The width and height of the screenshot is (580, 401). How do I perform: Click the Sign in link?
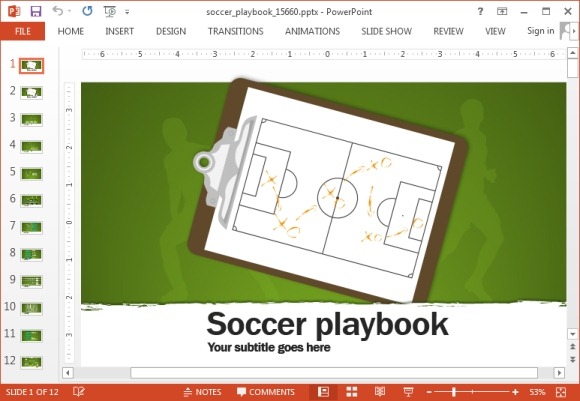click(540, 31)
